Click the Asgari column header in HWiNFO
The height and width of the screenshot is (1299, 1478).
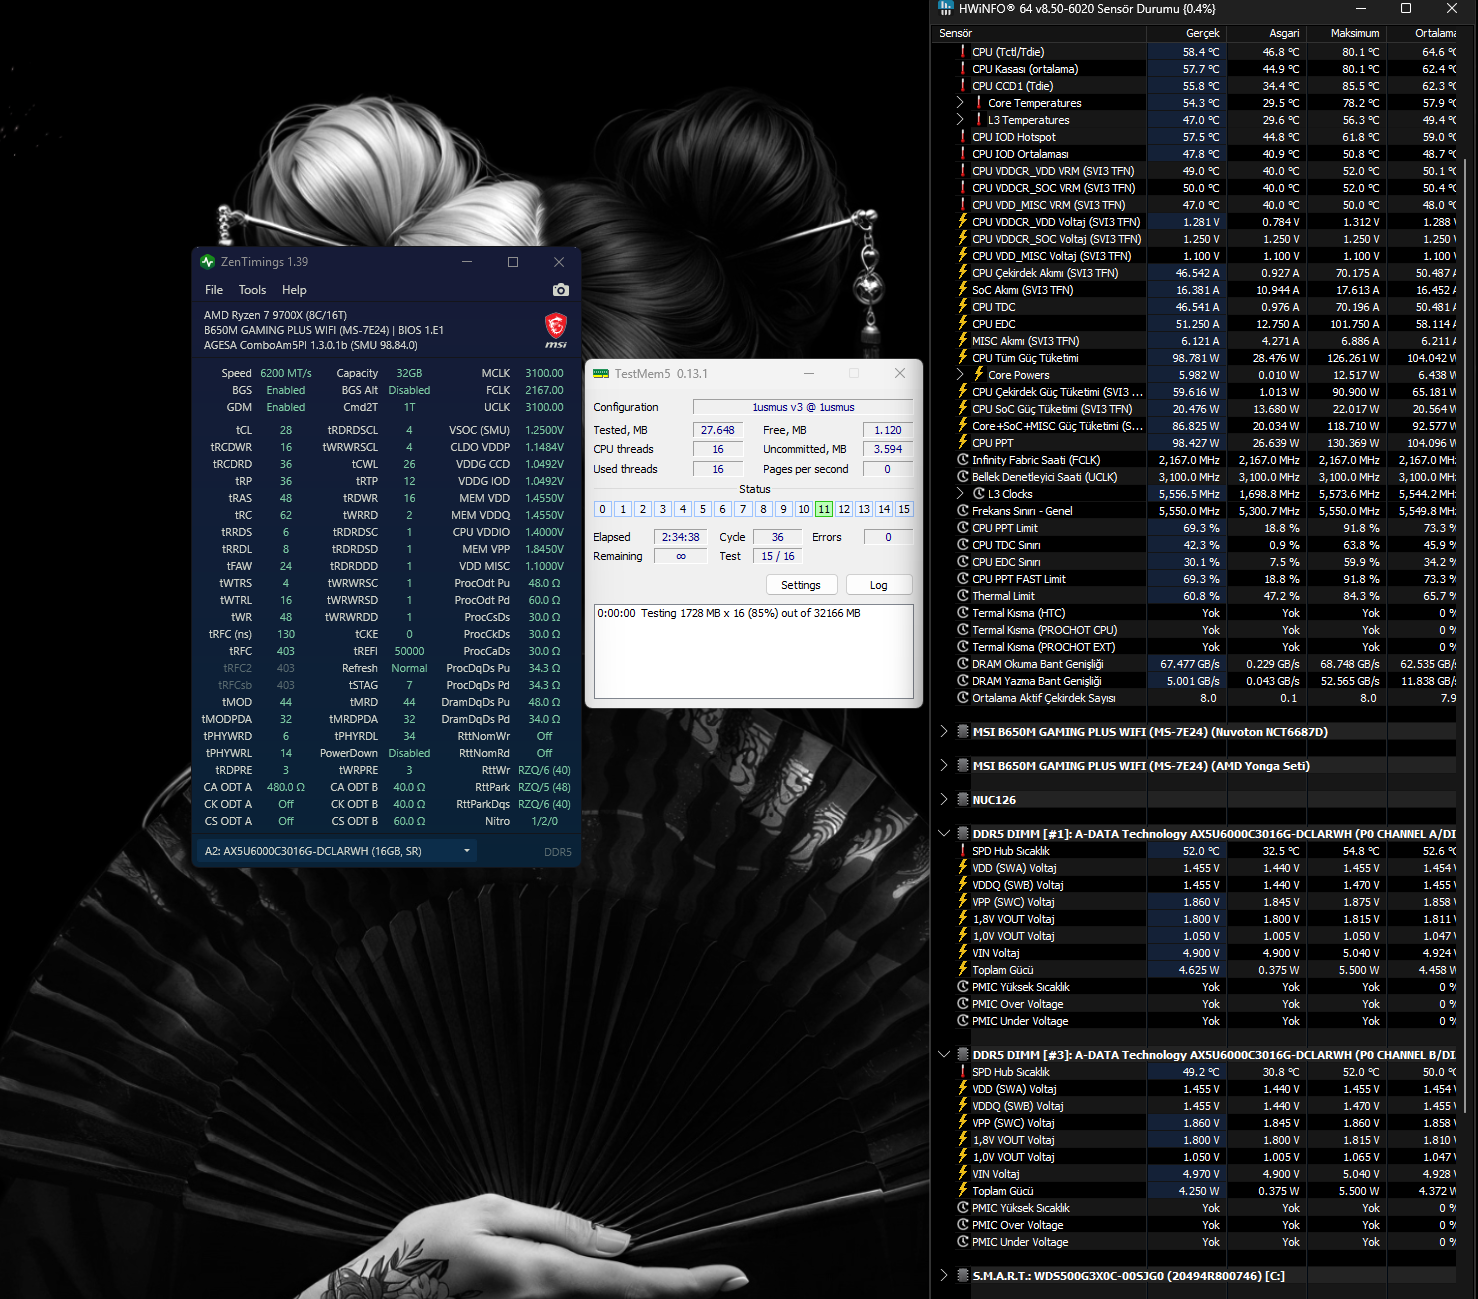point(1267,33)
